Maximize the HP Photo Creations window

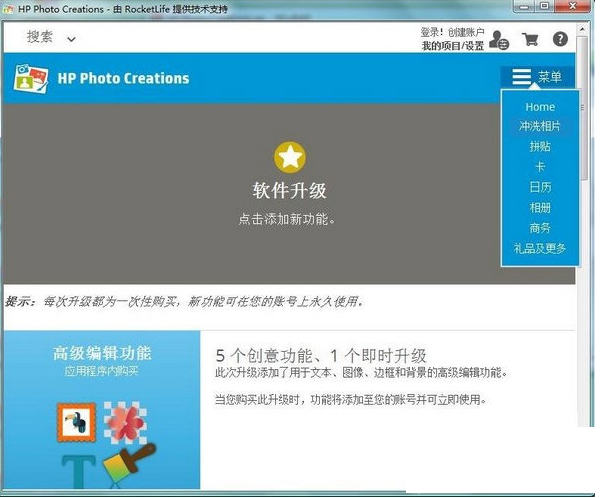(x=544, y=7)
